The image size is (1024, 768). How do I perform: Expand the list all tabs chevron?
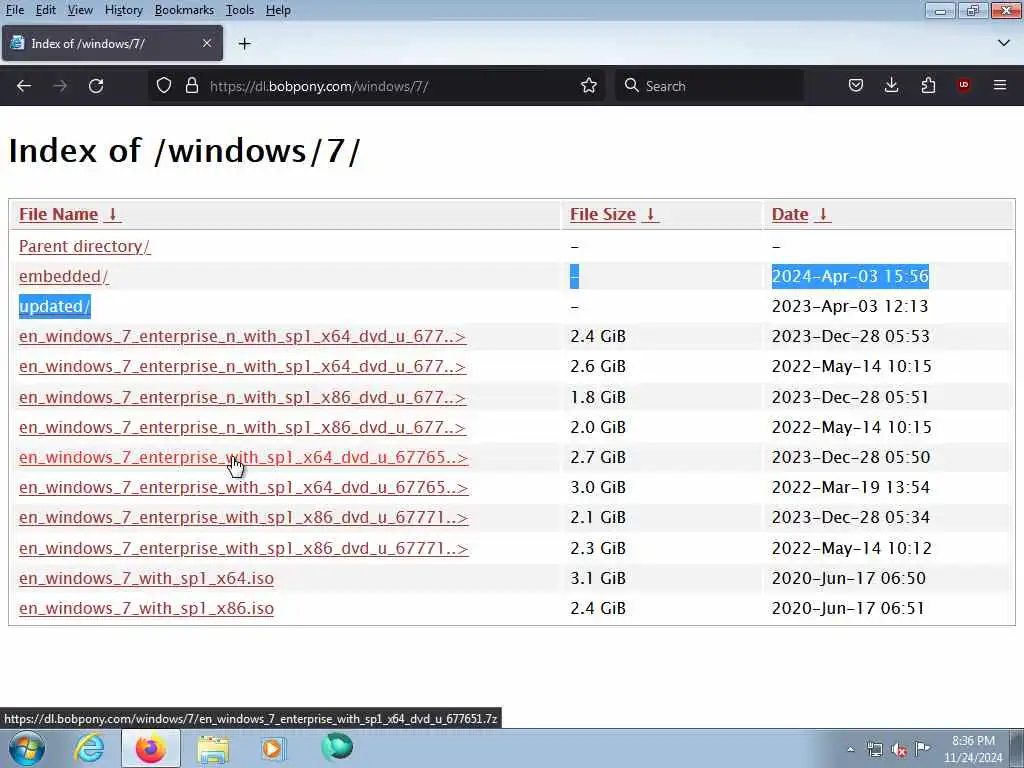pos(1004,43)
